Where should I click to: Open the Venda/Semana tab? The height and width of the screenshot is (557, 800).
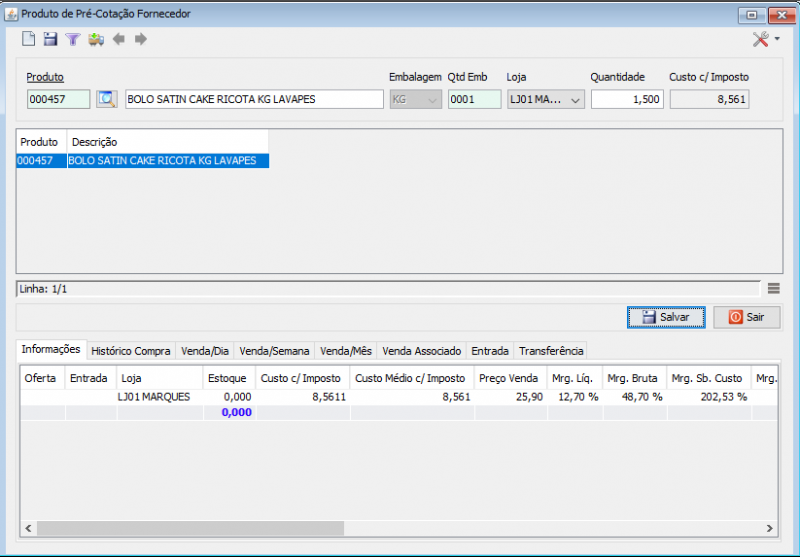(x=274, y=351)
